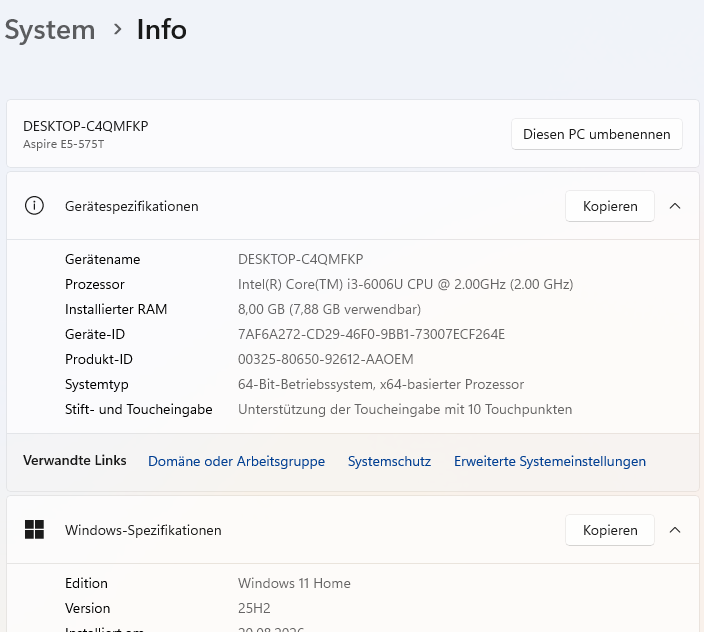Image resolution: width=704 pixels, height=632 pixels.
Task: Copy device specs with Kopieren button
Action: click(x=610, y=206)
